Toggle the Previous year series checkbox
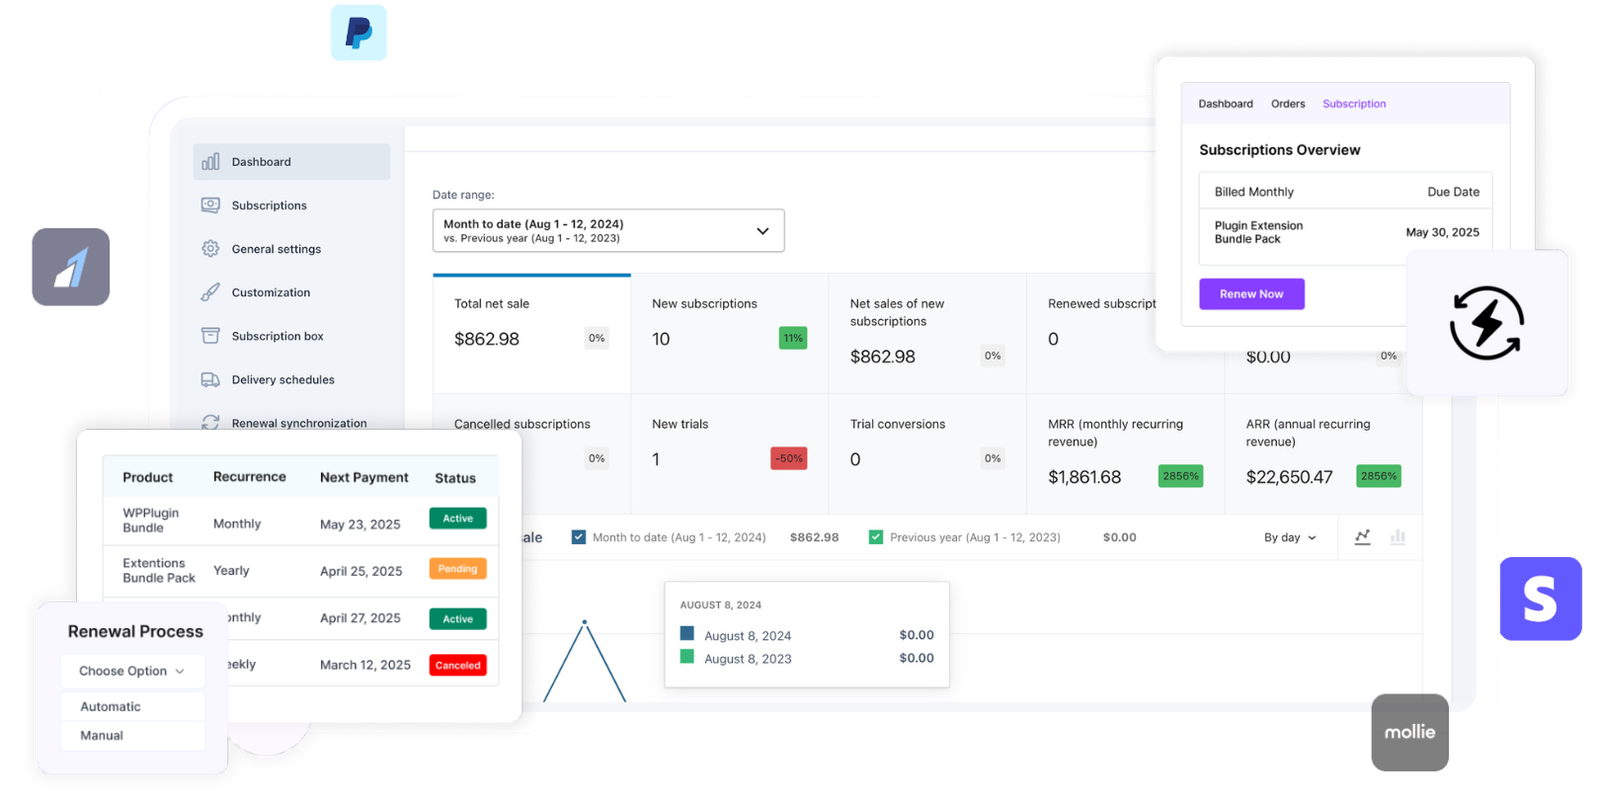 coord(876,537)
